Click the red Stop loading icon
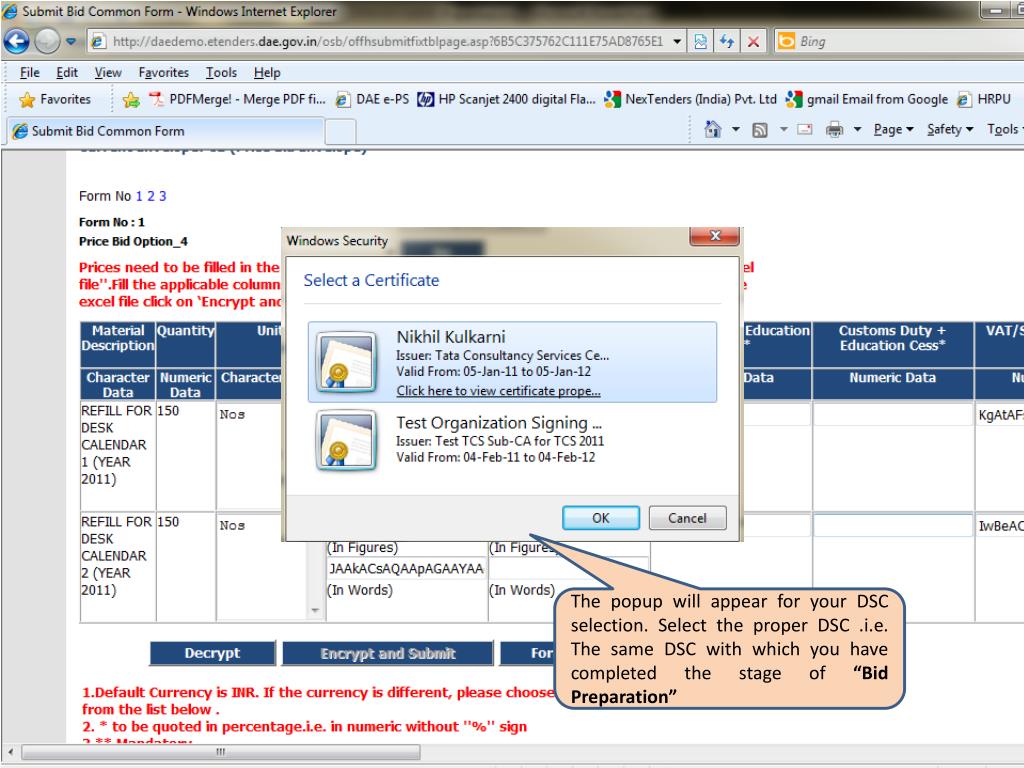The height and width of the screenshot is (768, 1024). pyautogui.click(x=753, y=42)
